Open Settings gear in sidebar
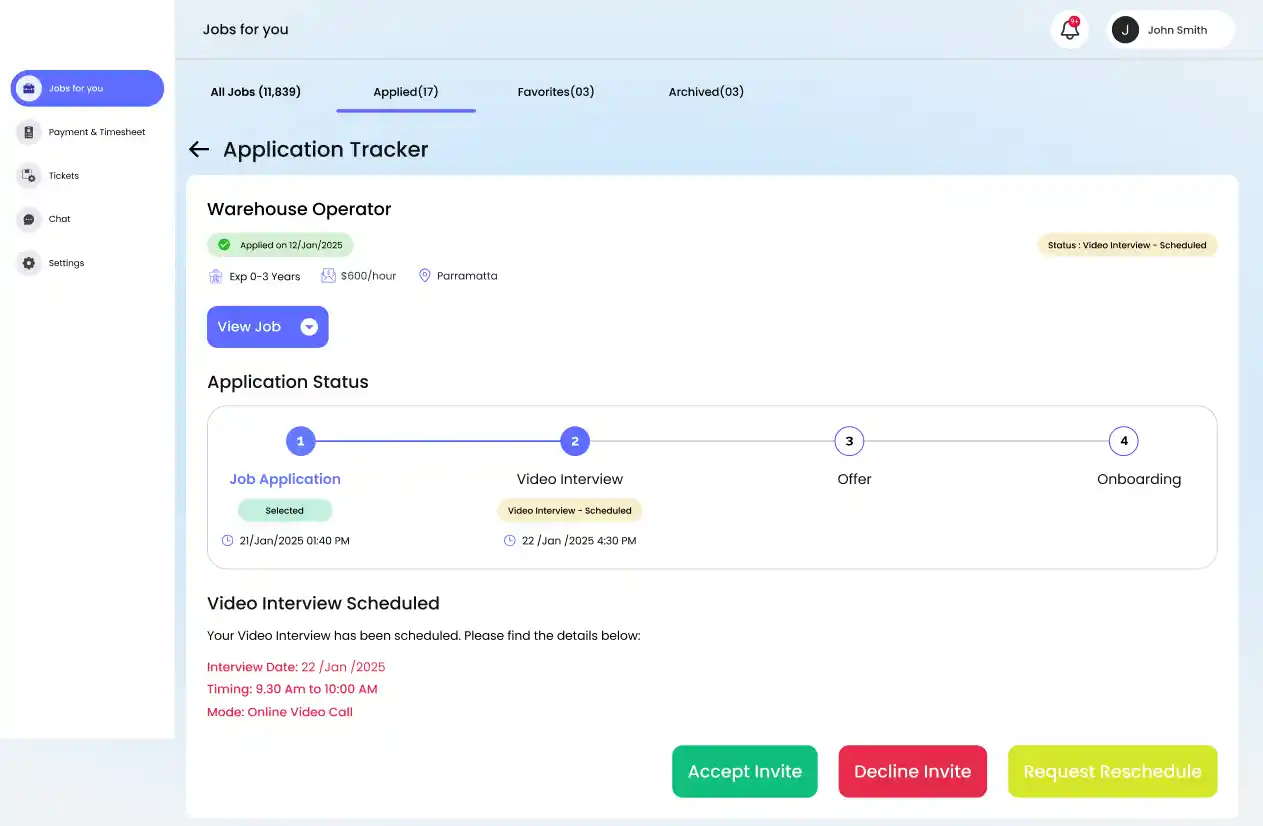Screen dimensions: 1263x826 pyautogui.click(x=29, y=263)
